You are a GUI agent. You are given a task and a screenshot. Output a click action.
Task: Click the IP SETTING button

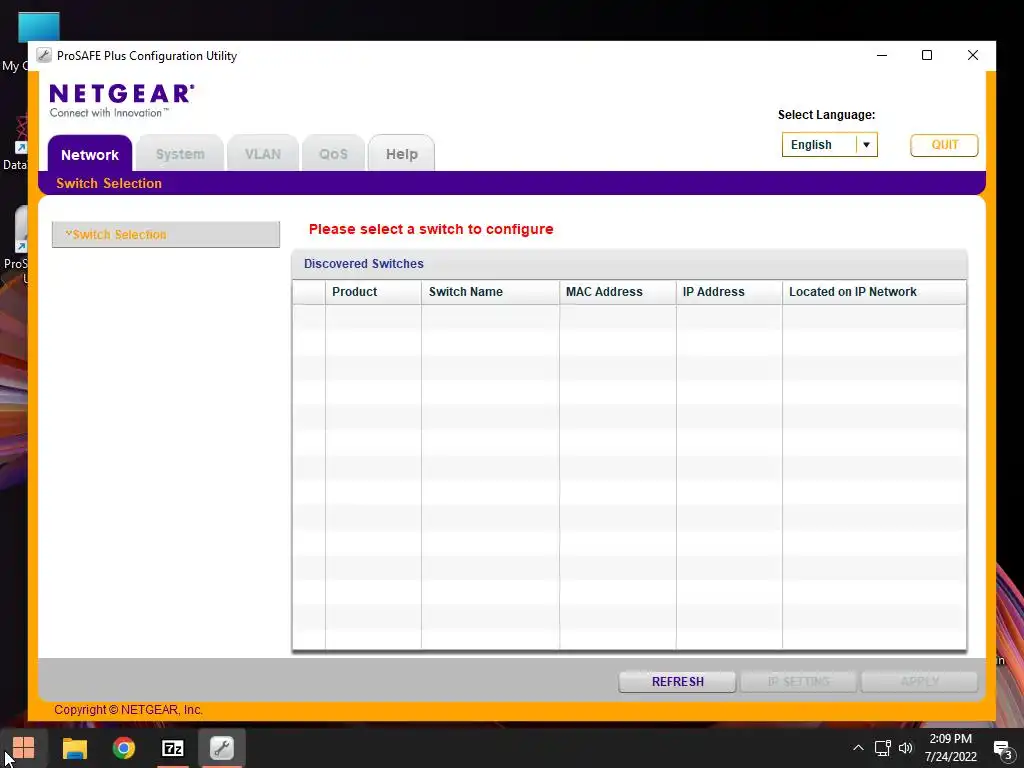(x=798, y=682)
